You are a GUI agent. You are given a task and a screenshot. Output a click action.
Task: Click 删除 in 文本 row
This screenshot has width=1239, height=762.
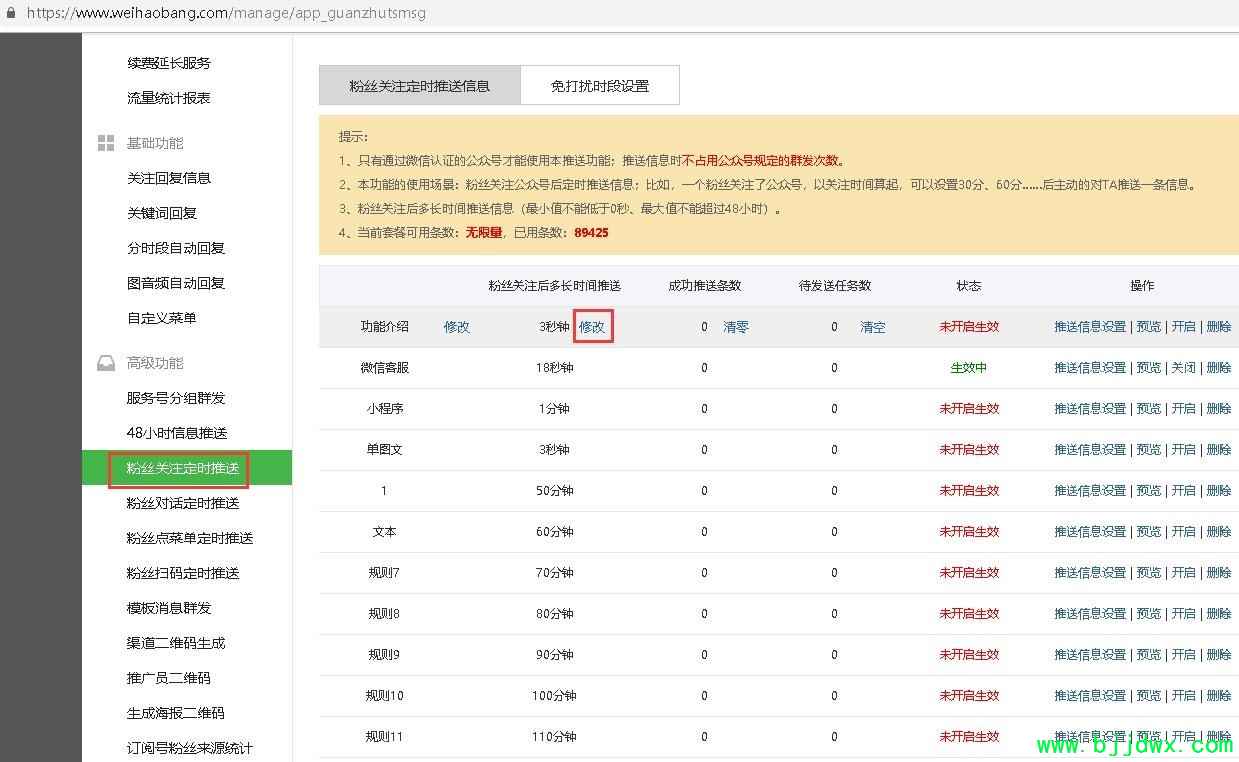pyautogui.click(x=1219, y=532)
